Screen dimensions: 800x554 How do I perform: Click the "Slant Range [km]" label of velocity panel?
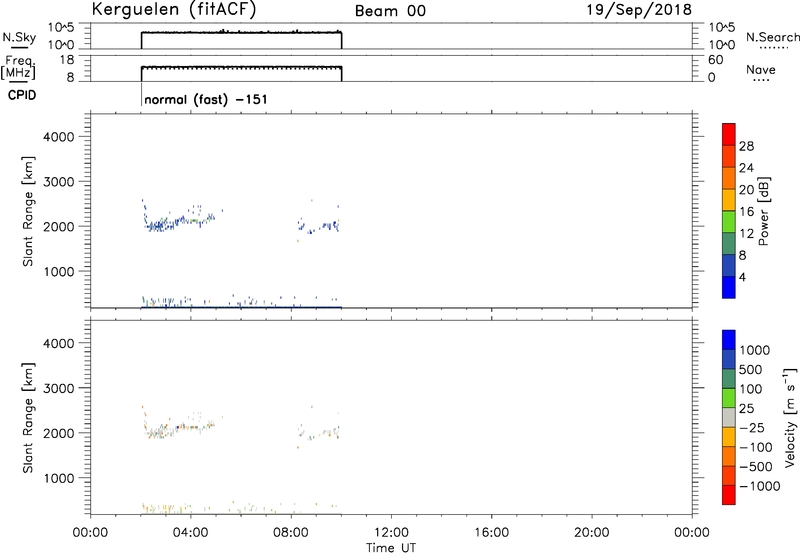pos(28,418)
